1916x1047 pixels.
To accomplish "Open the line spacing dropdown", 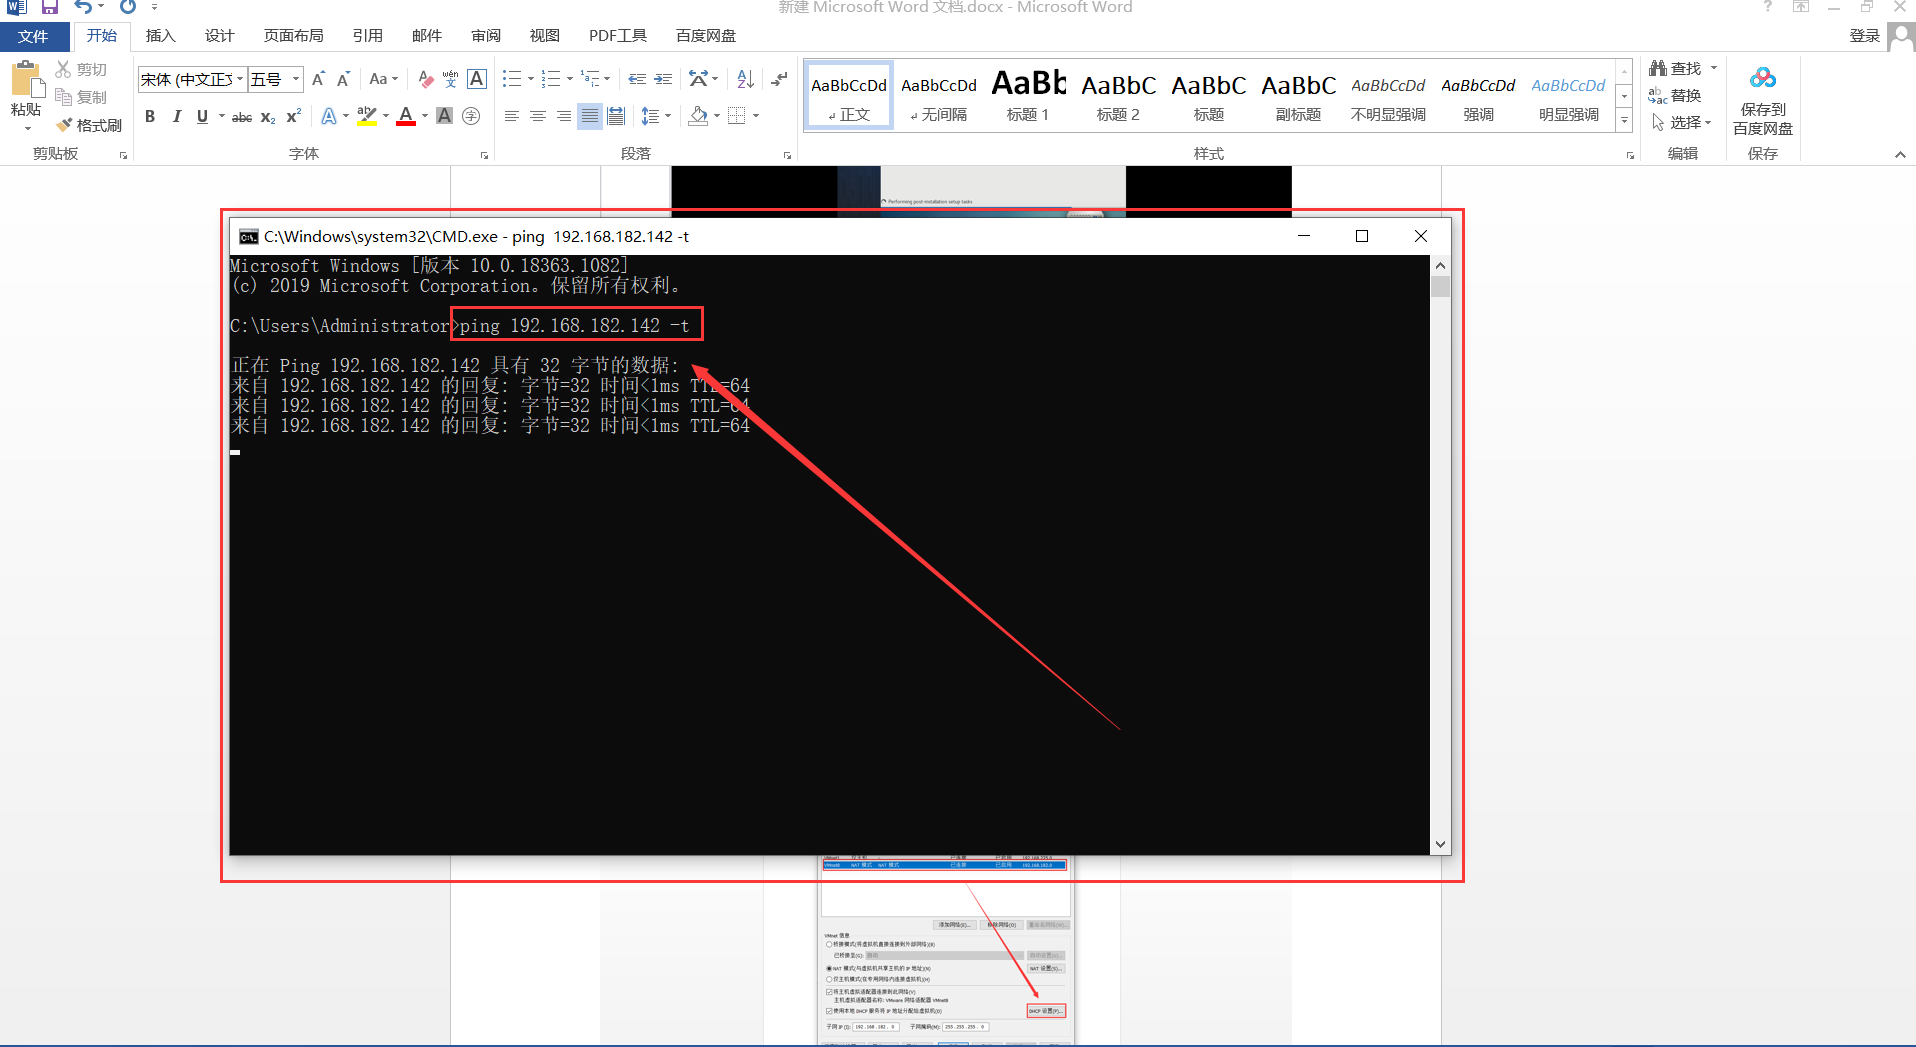I will 656,116.
